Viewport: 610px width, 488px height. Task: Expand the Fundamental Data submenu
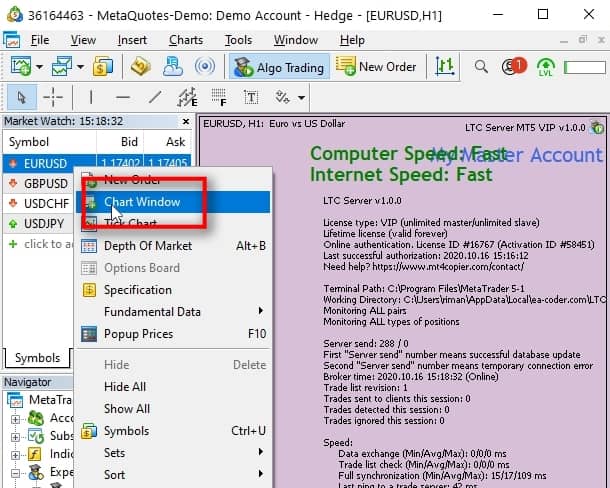click(x=173, y=312)
